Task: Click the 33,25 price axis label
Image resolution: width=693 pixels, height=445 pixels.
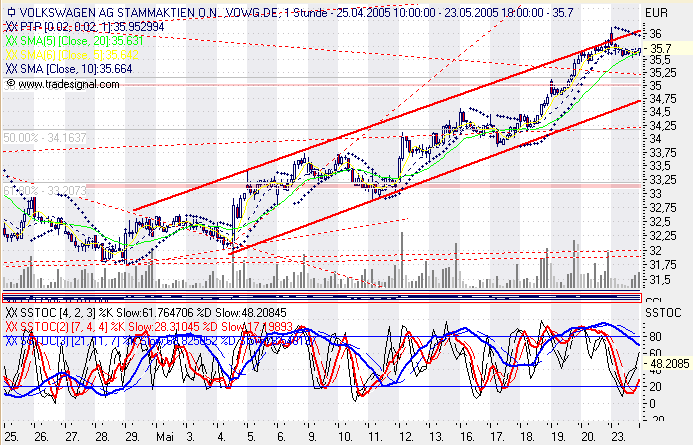Action: click(663, 180)
